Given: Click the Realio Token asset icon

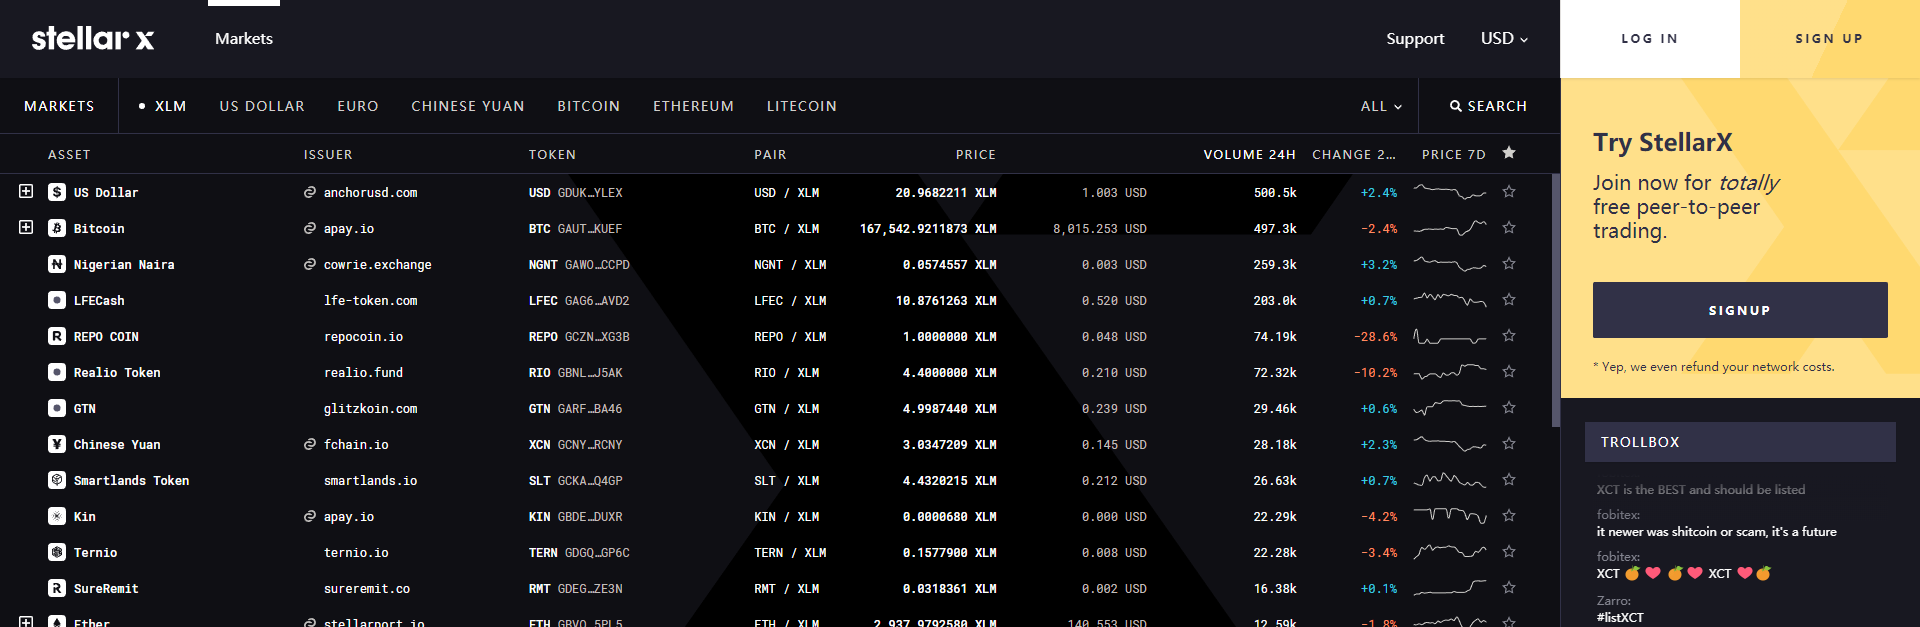Looking at the screenshot, I should (57, 372).
